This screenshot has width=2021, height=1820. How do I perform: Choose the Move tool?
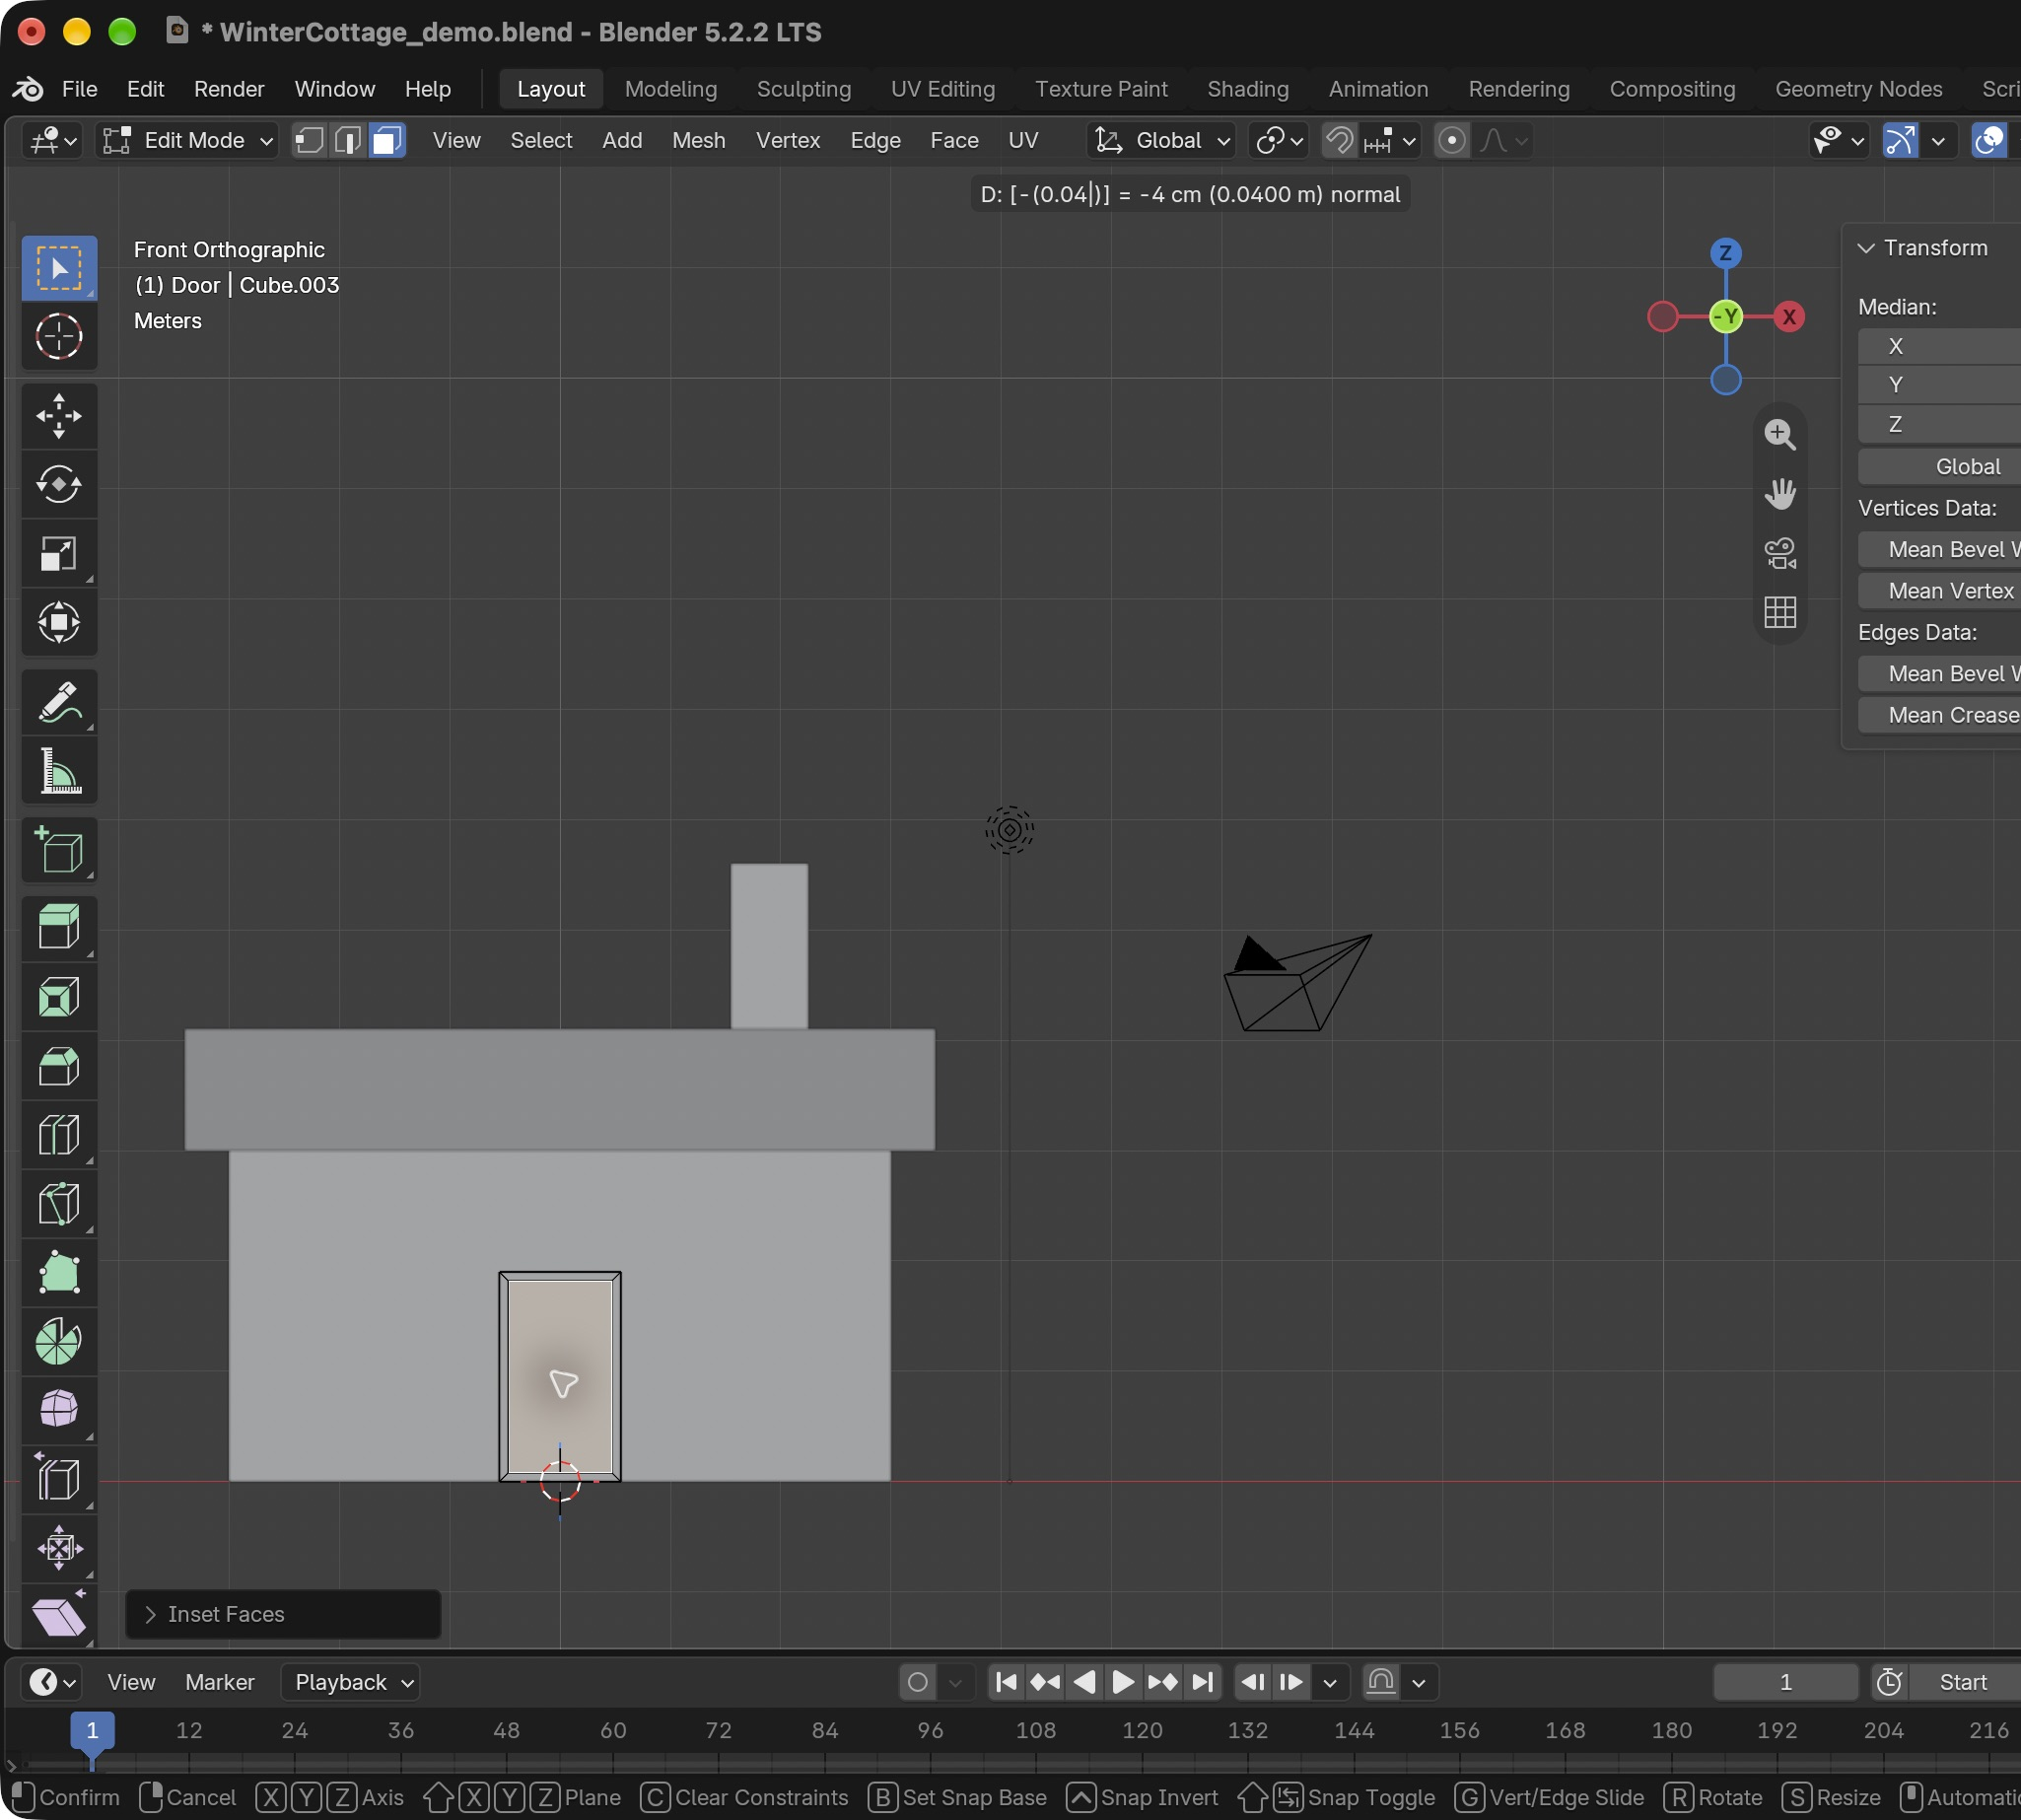coord(59,416)
